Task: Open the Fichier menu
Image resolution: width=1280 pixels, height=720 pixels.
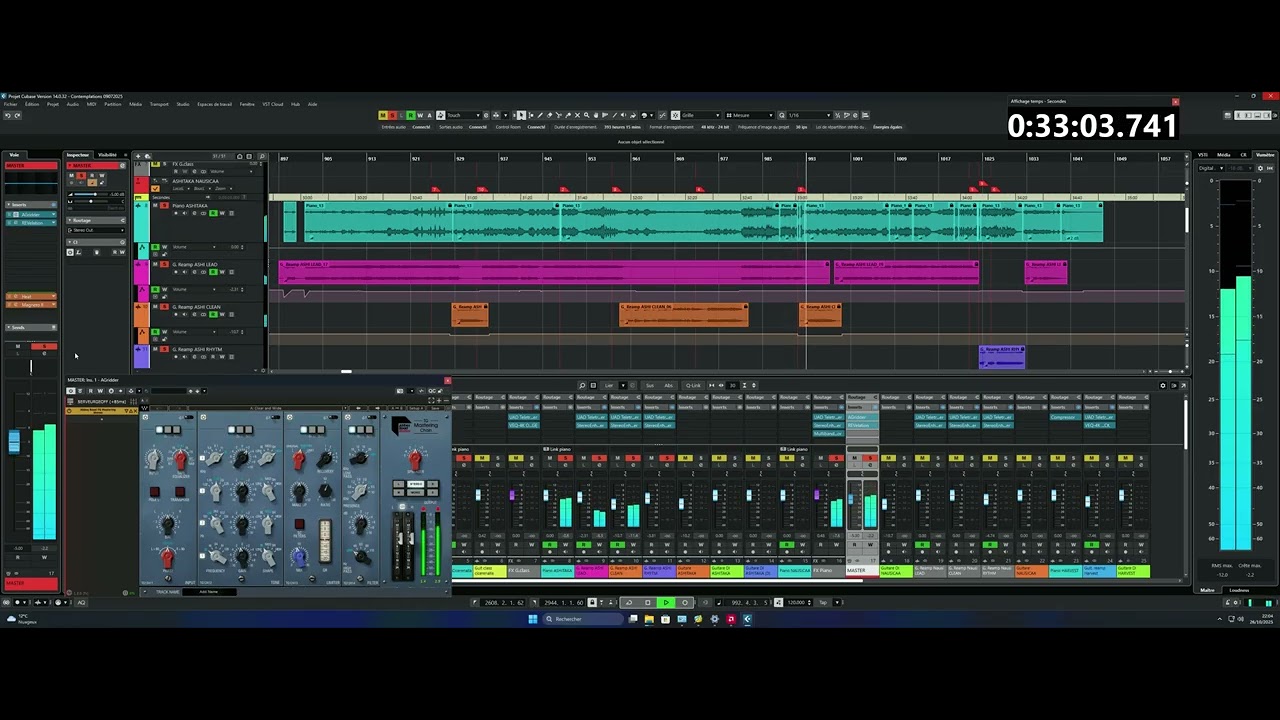Action: tap(10, 104)
